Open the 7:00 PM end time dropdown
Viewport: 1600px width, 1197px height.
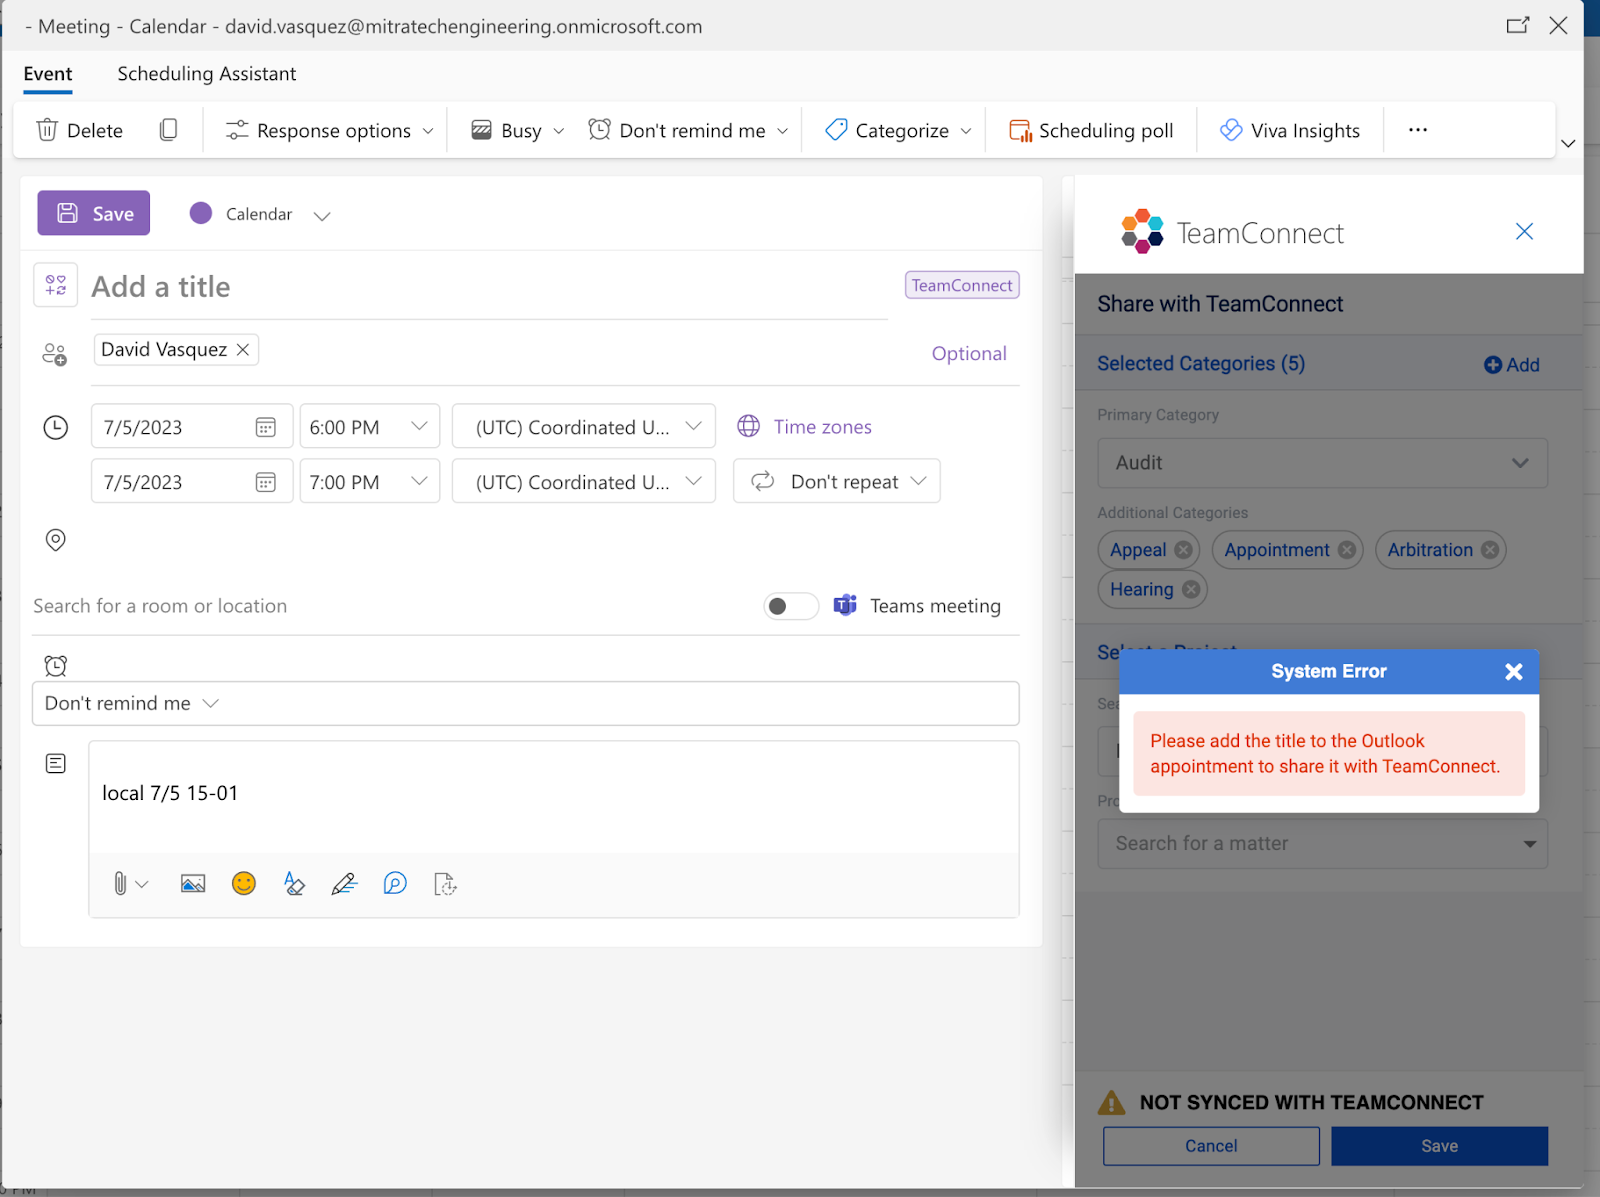click(x=370, y=481)
